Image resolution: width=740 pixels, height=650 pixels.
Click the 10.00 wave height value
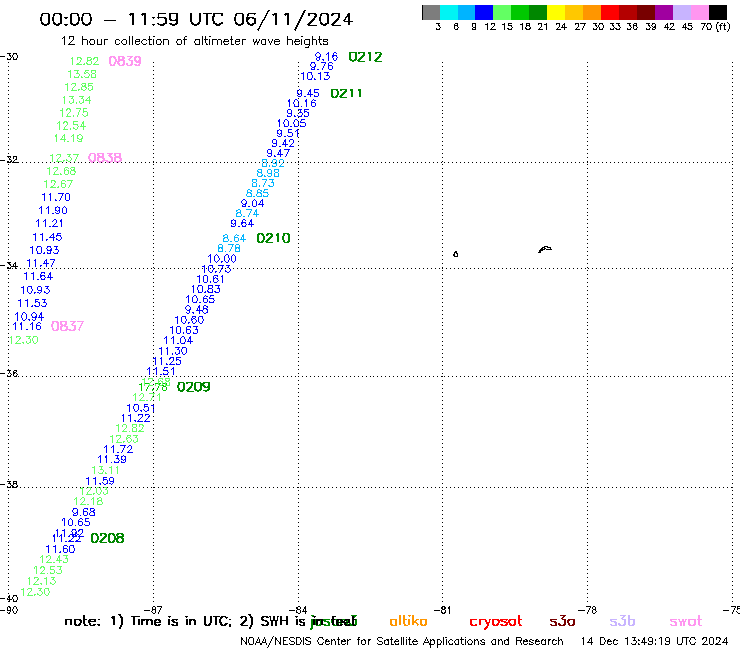(222, 259)
